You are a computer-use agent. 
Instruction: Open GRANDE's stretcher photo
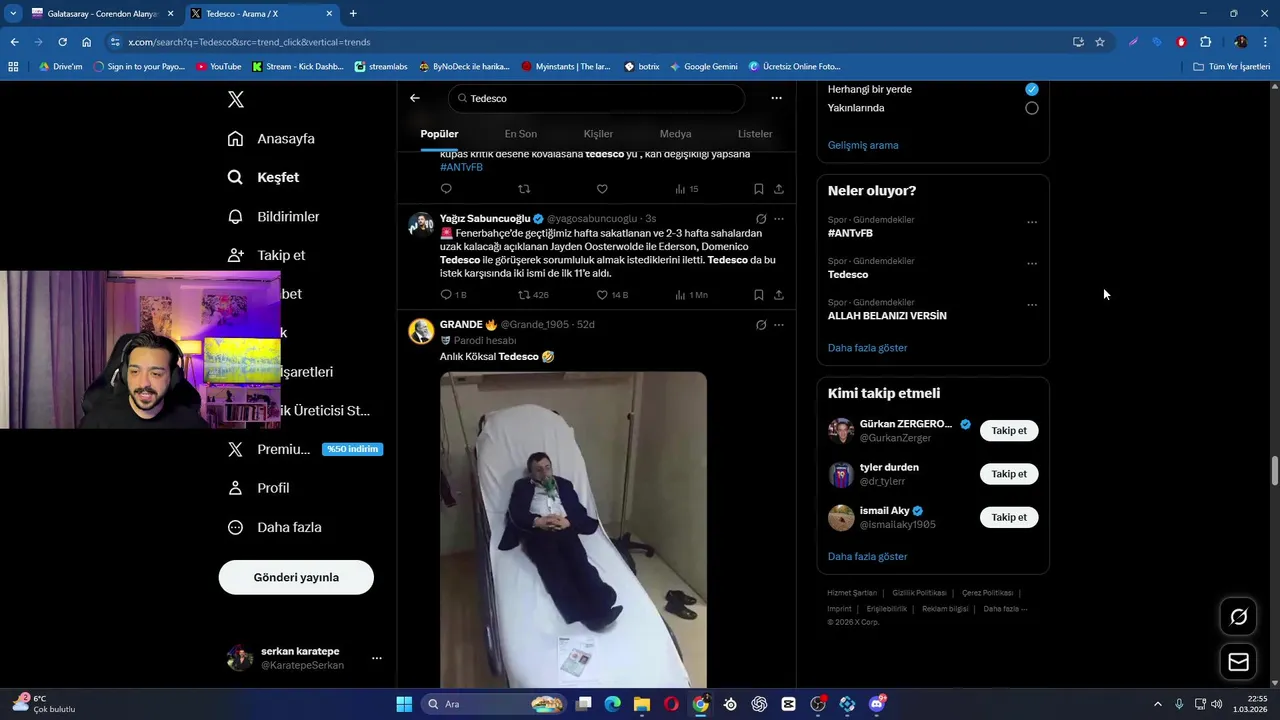[573, 529]
